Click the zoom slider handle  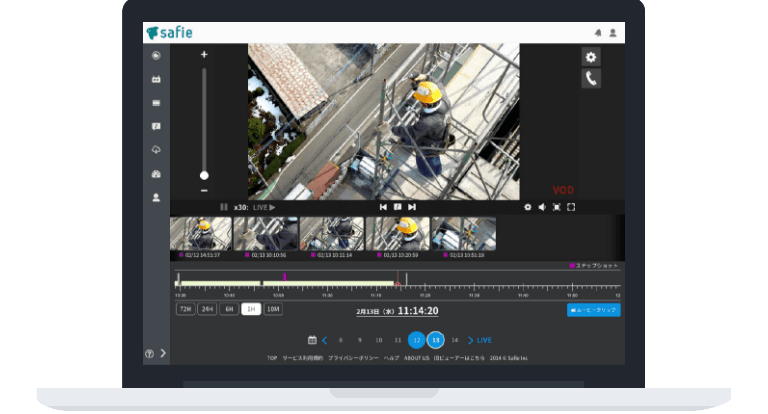204,175
